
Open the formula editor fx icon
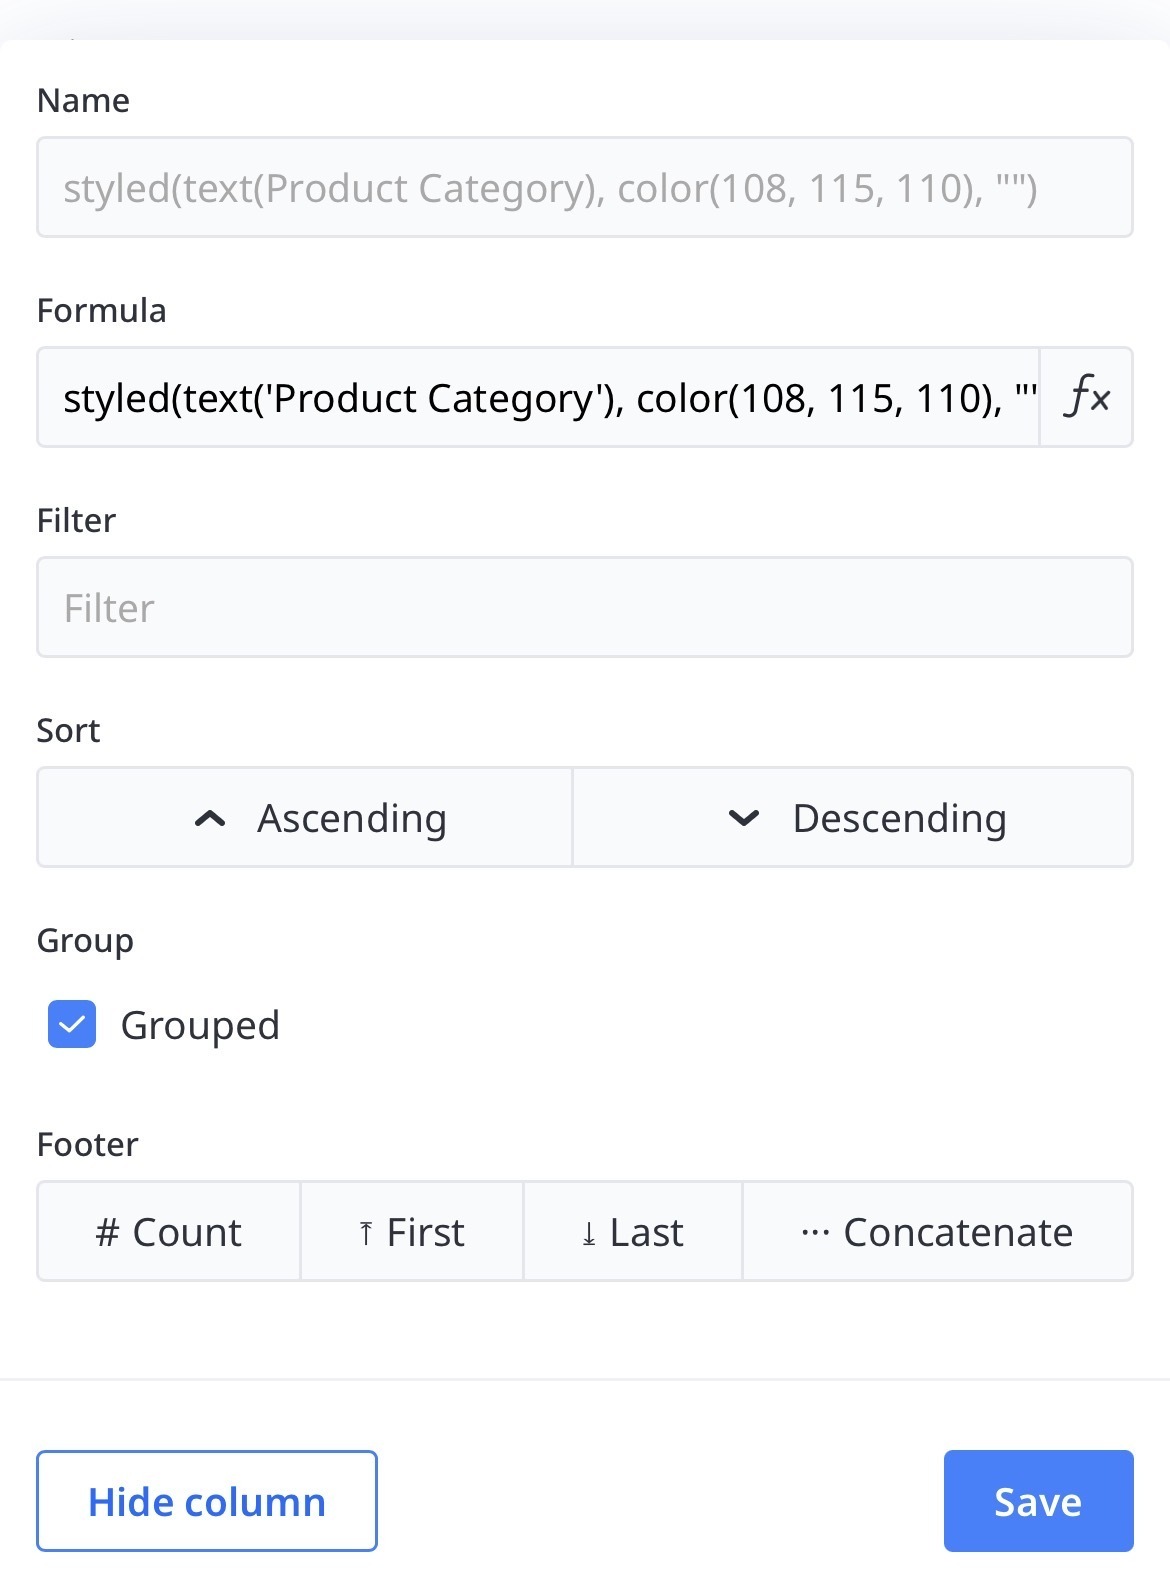click(x=1087, y=397)
